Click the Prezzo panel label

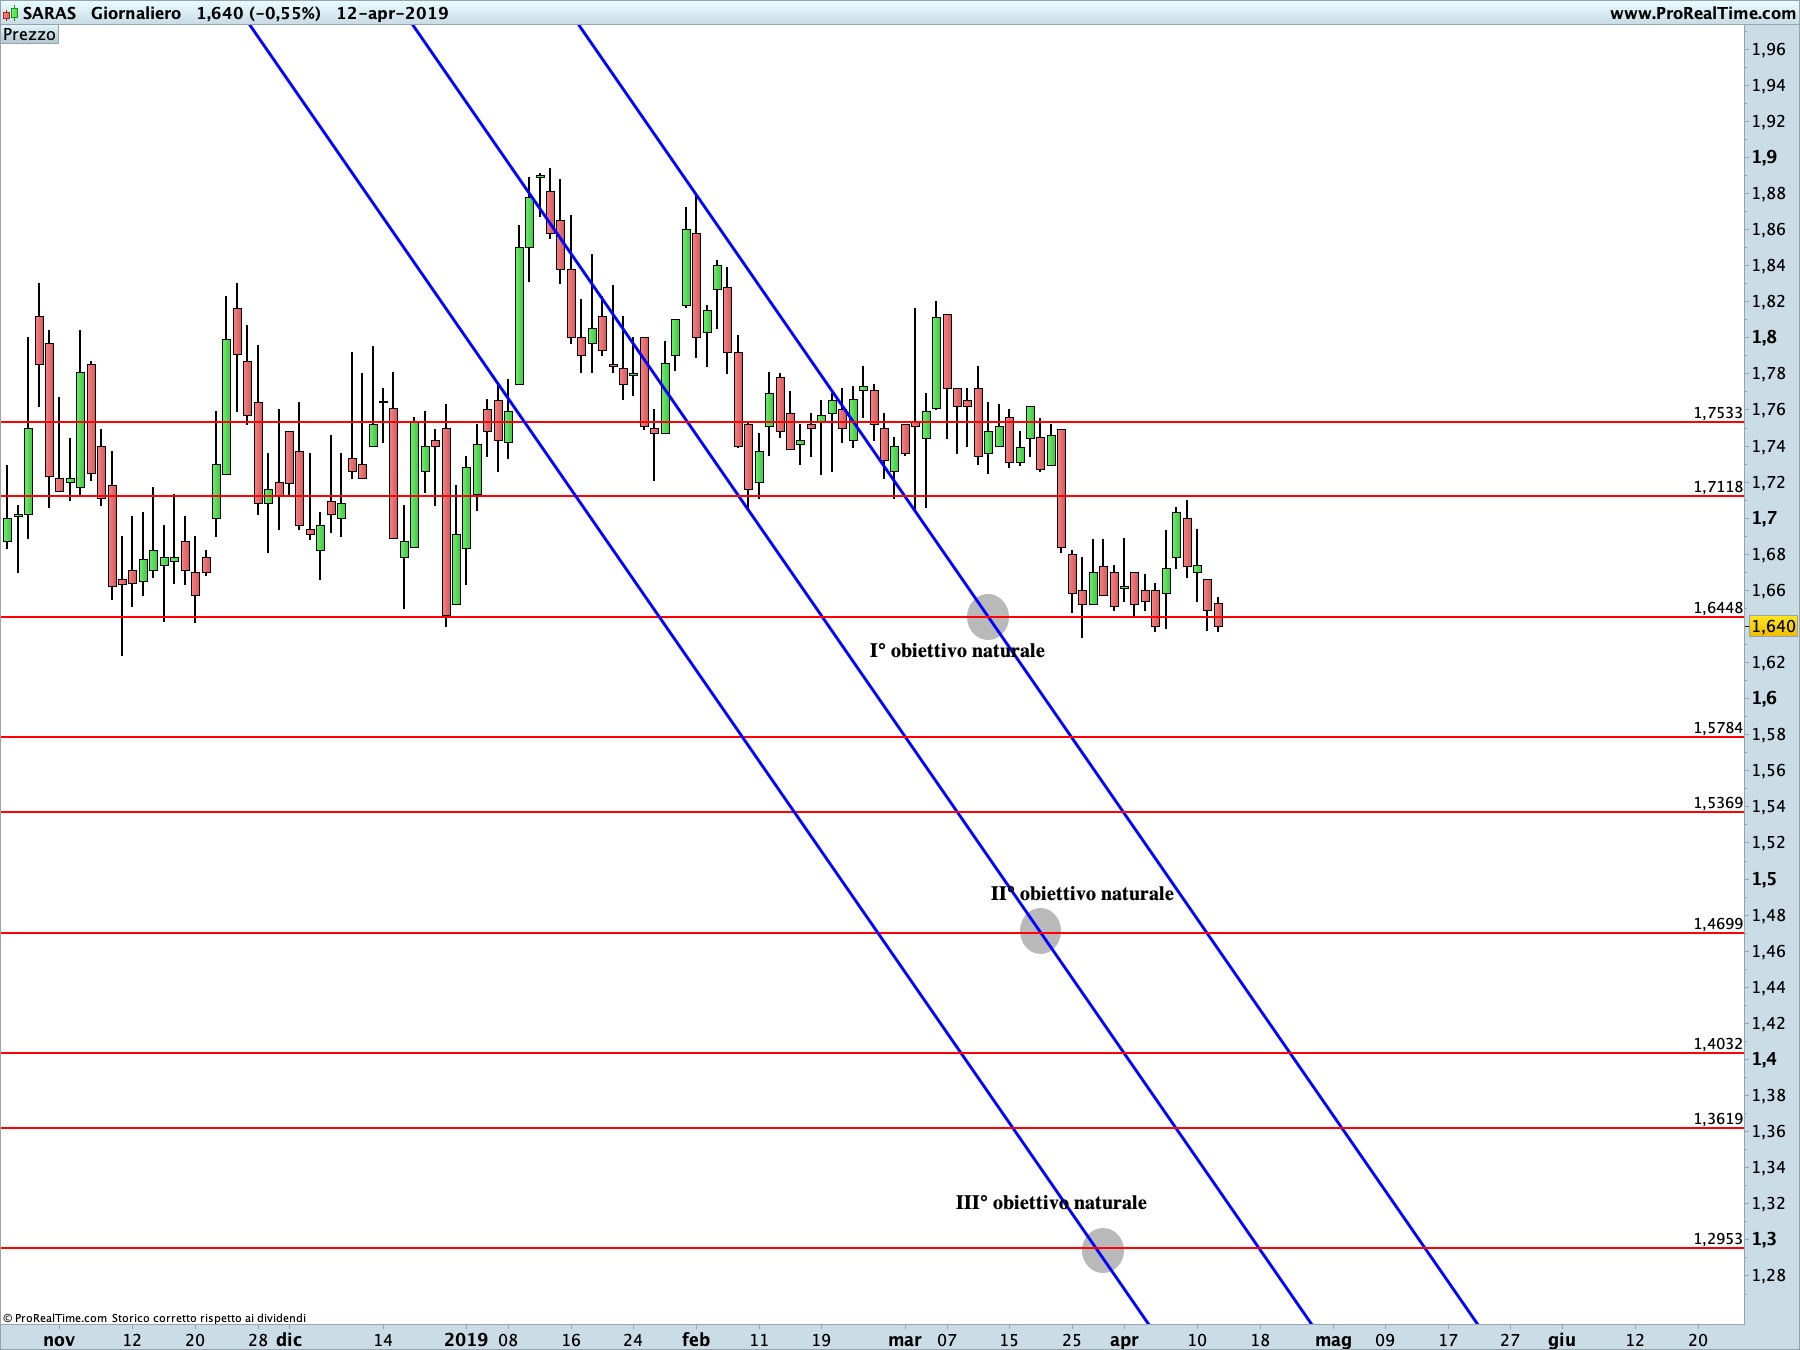coord(30,34)
